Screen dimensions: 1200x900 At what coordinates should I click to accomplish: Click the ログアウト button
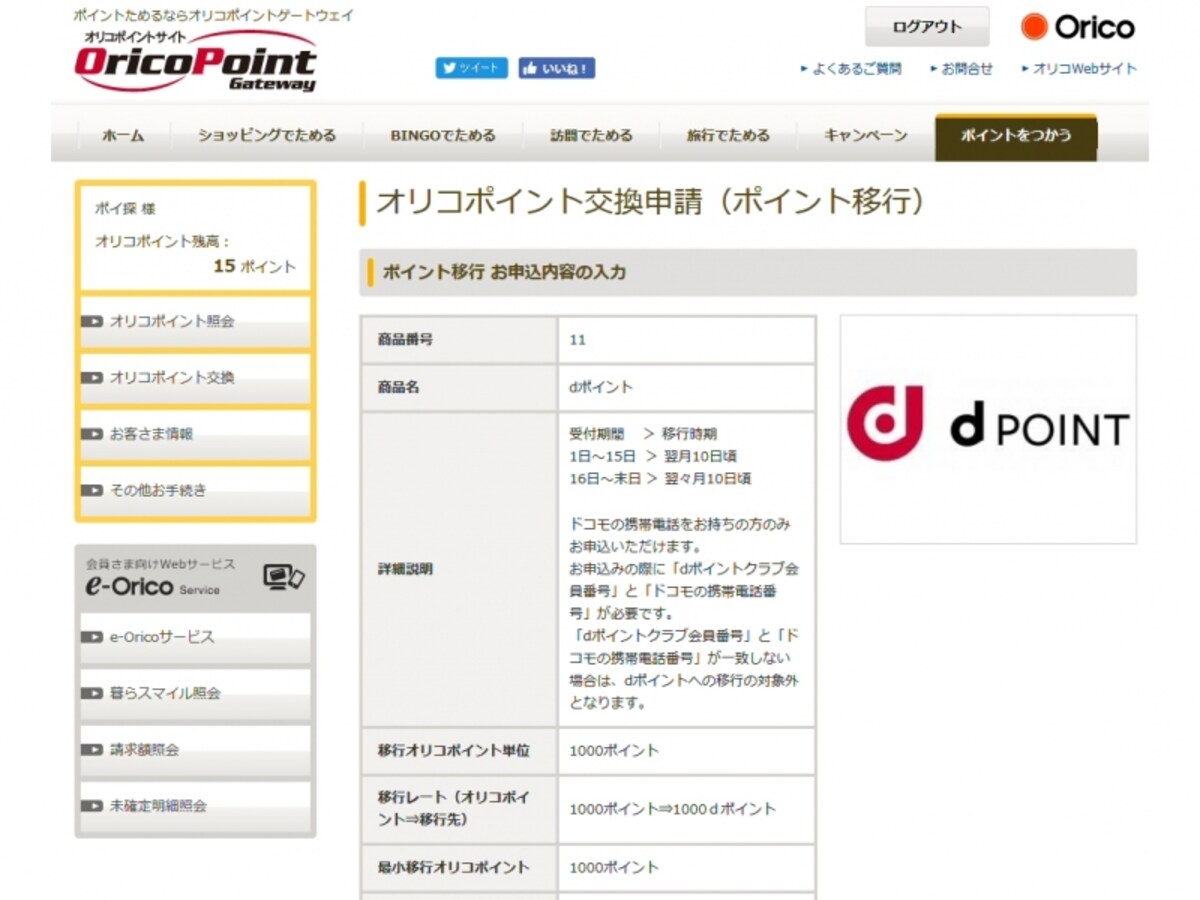927,27
